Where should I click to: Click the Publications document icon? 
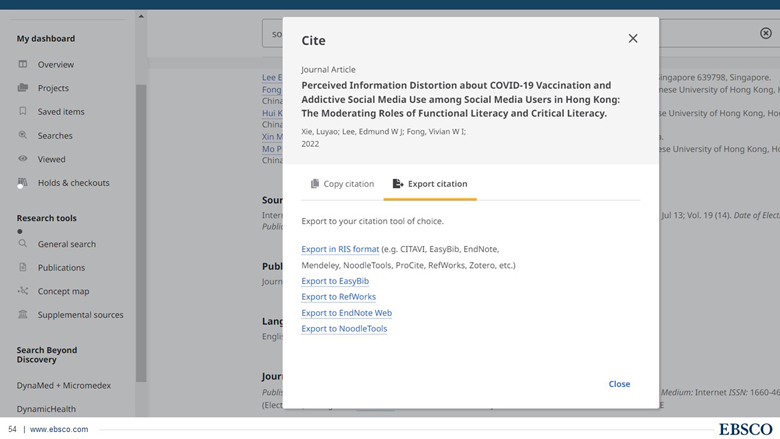coord(23,267)
